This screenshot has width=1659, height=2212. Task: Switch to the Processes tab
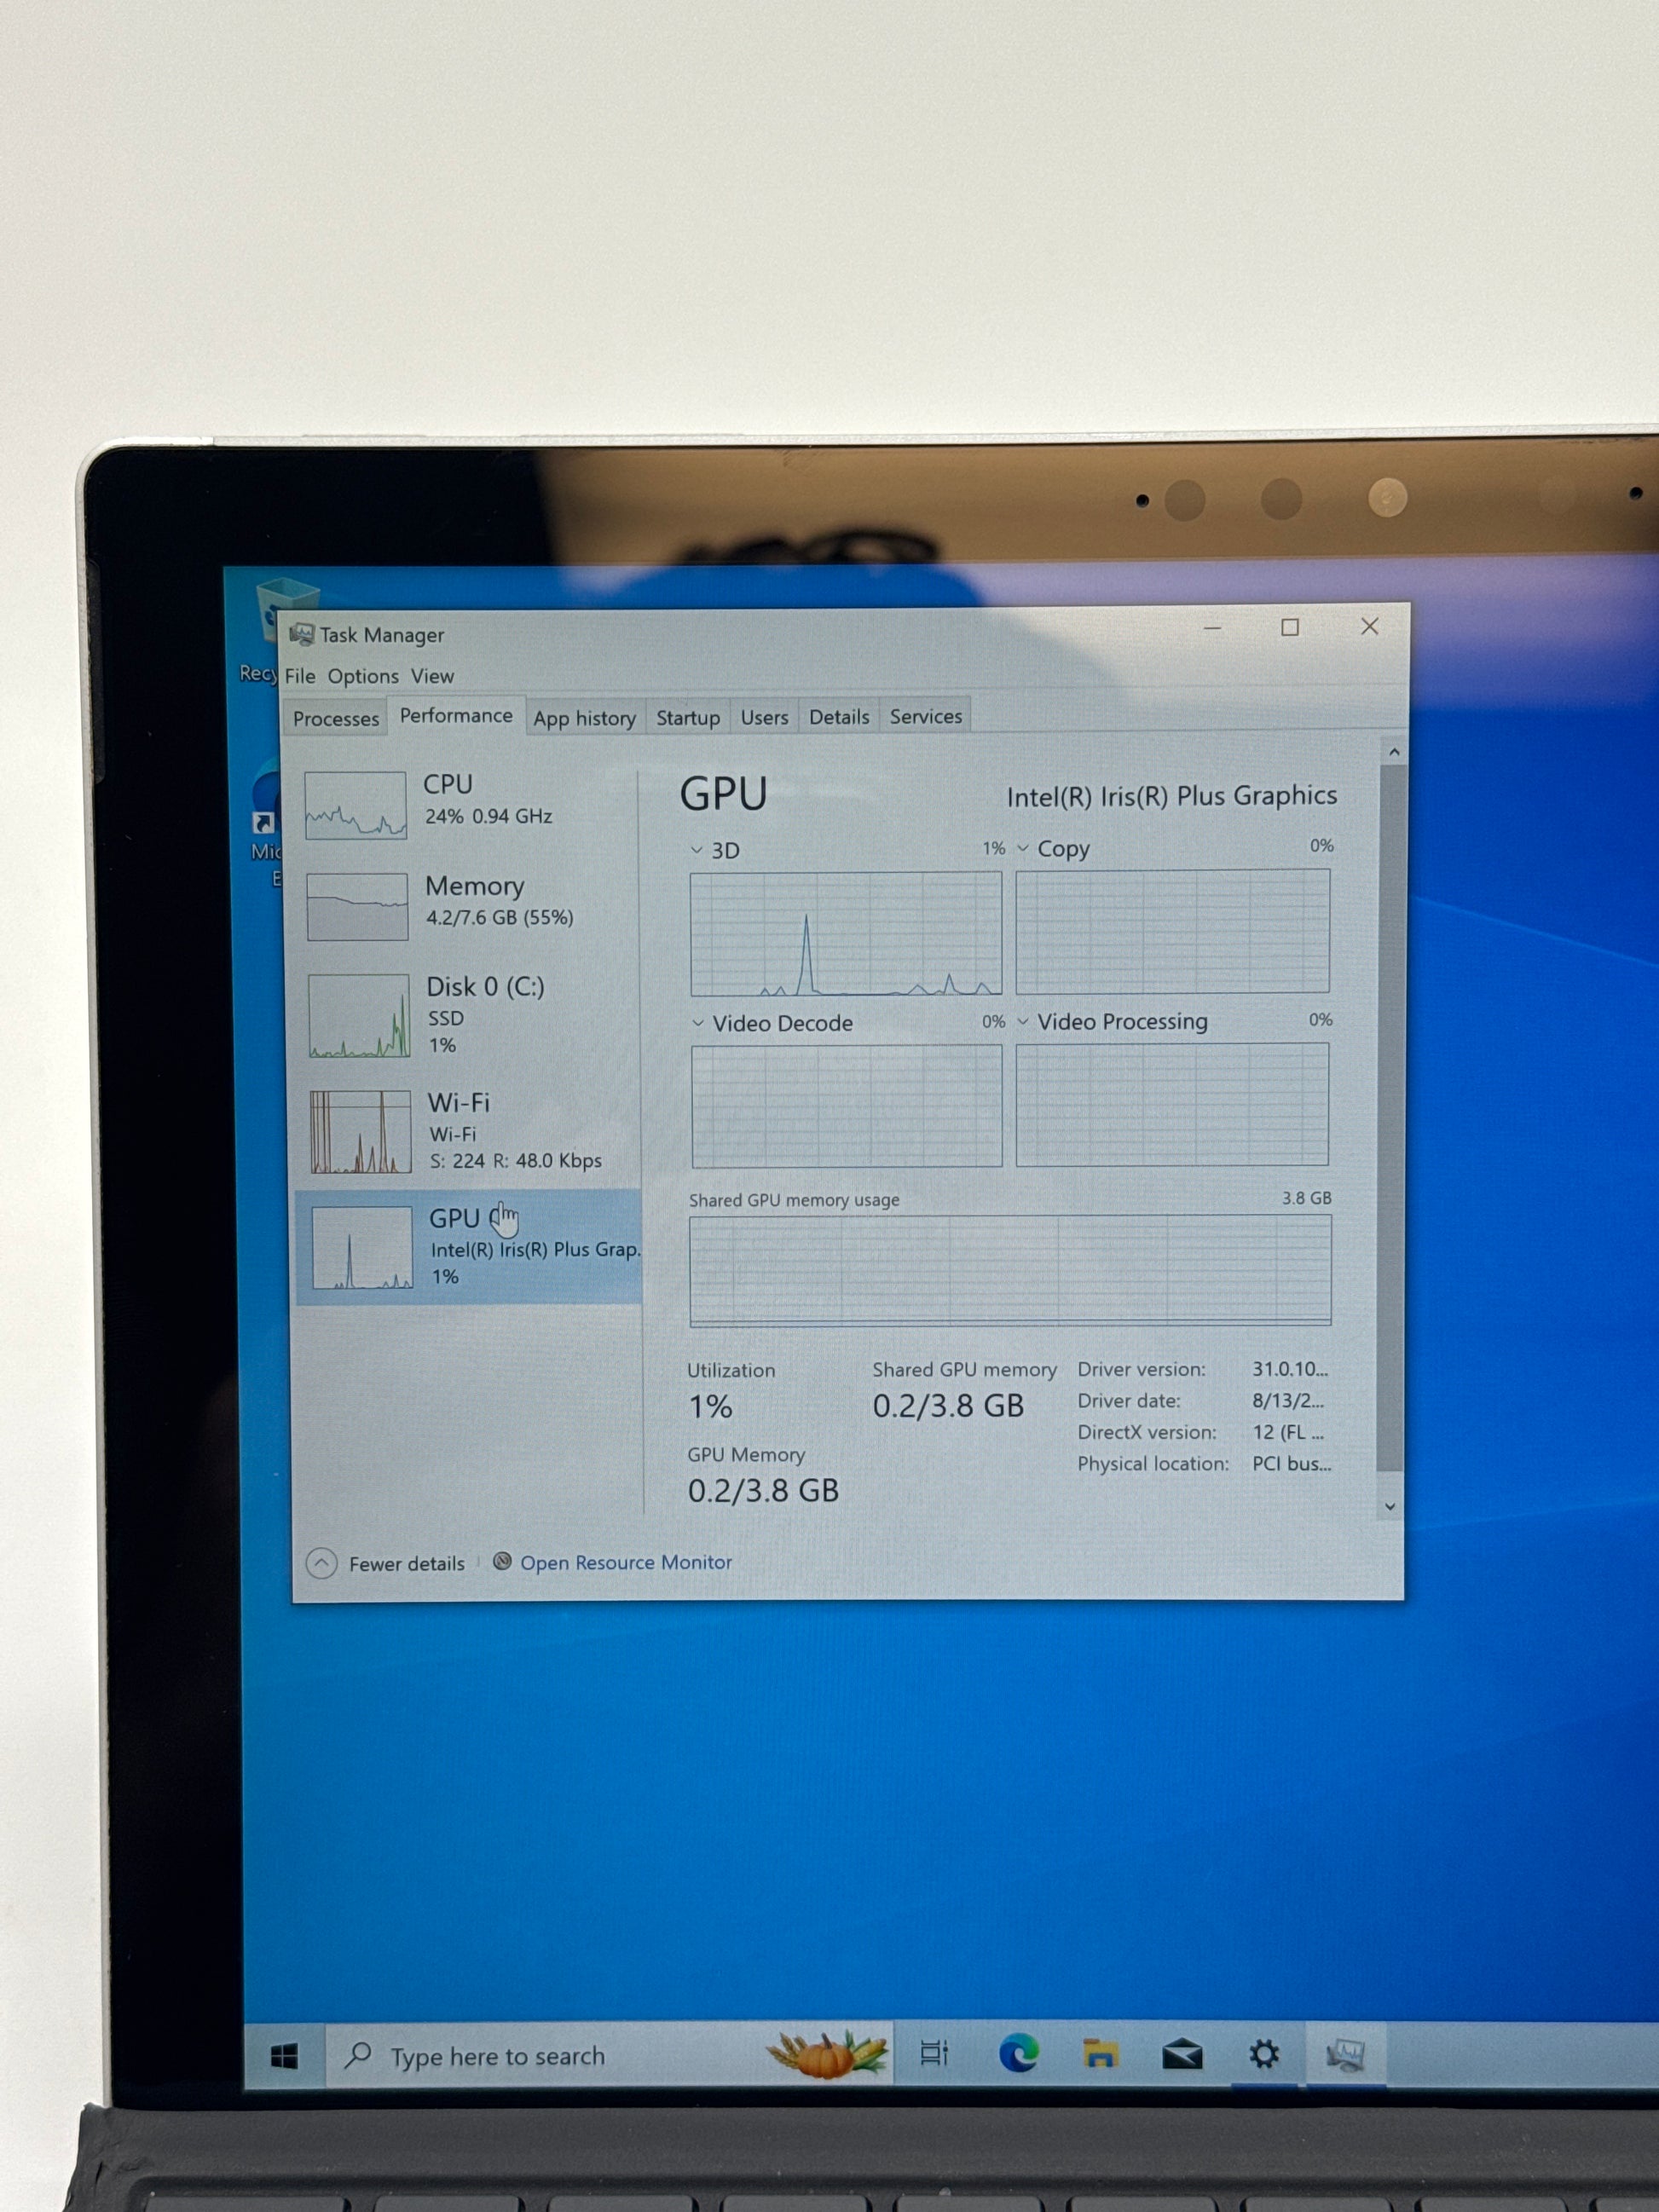click(x=336, y=719)
